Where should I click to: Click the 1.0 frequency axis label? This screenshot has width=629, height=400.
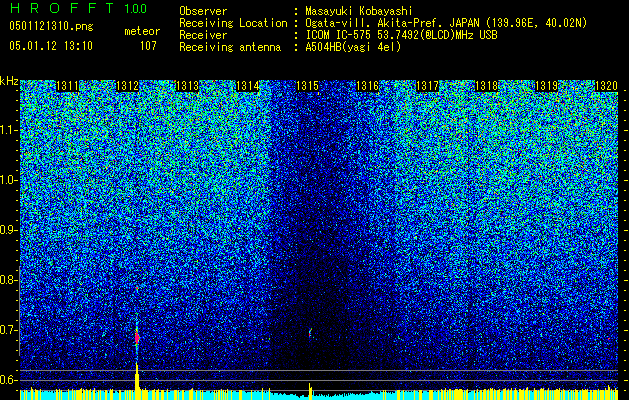coord(9,181)
